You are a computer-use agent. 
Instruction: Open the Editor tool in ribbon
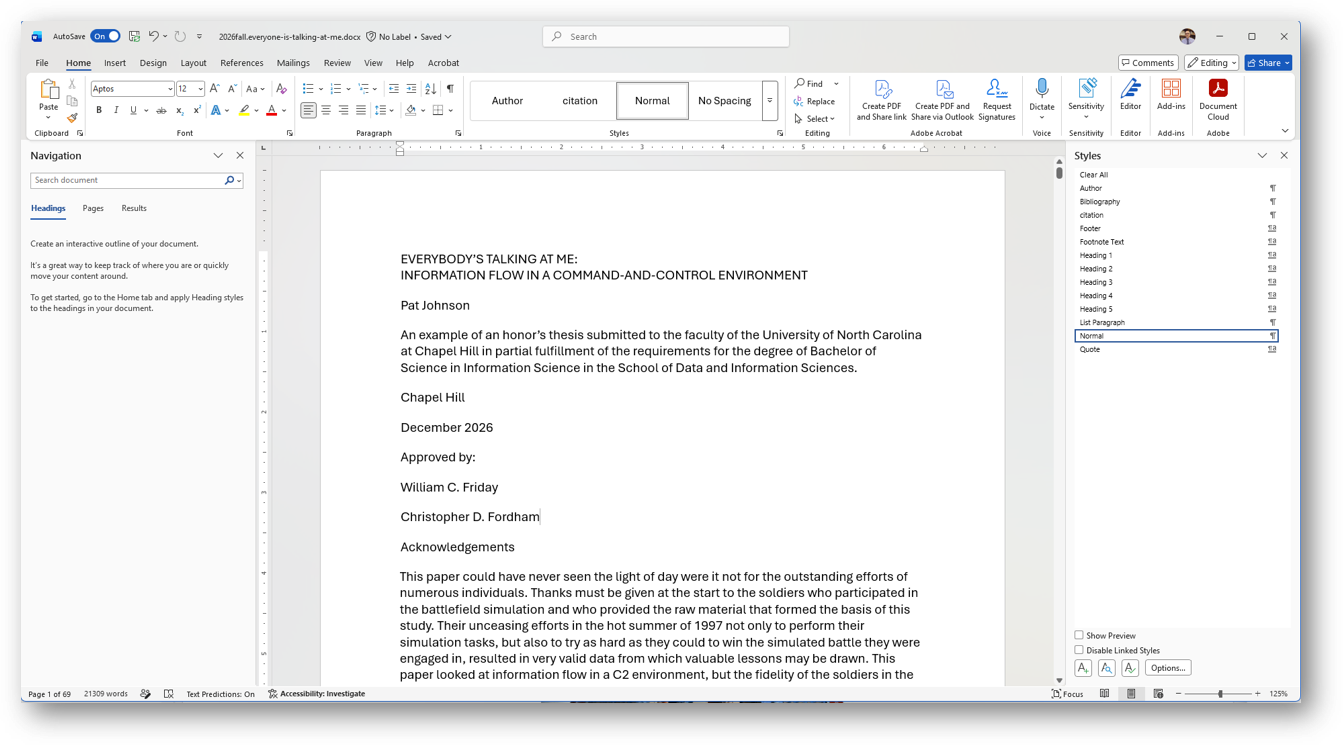1130,96
